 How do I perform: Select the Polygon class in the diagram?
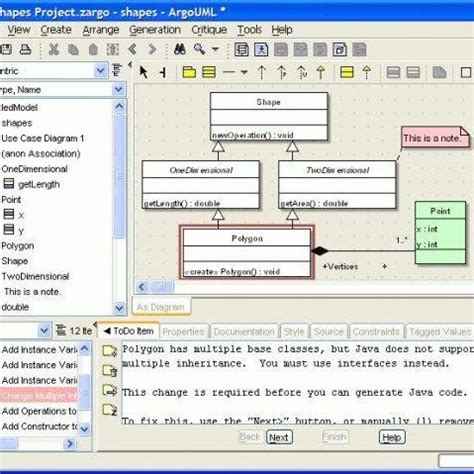click(247, 252)
